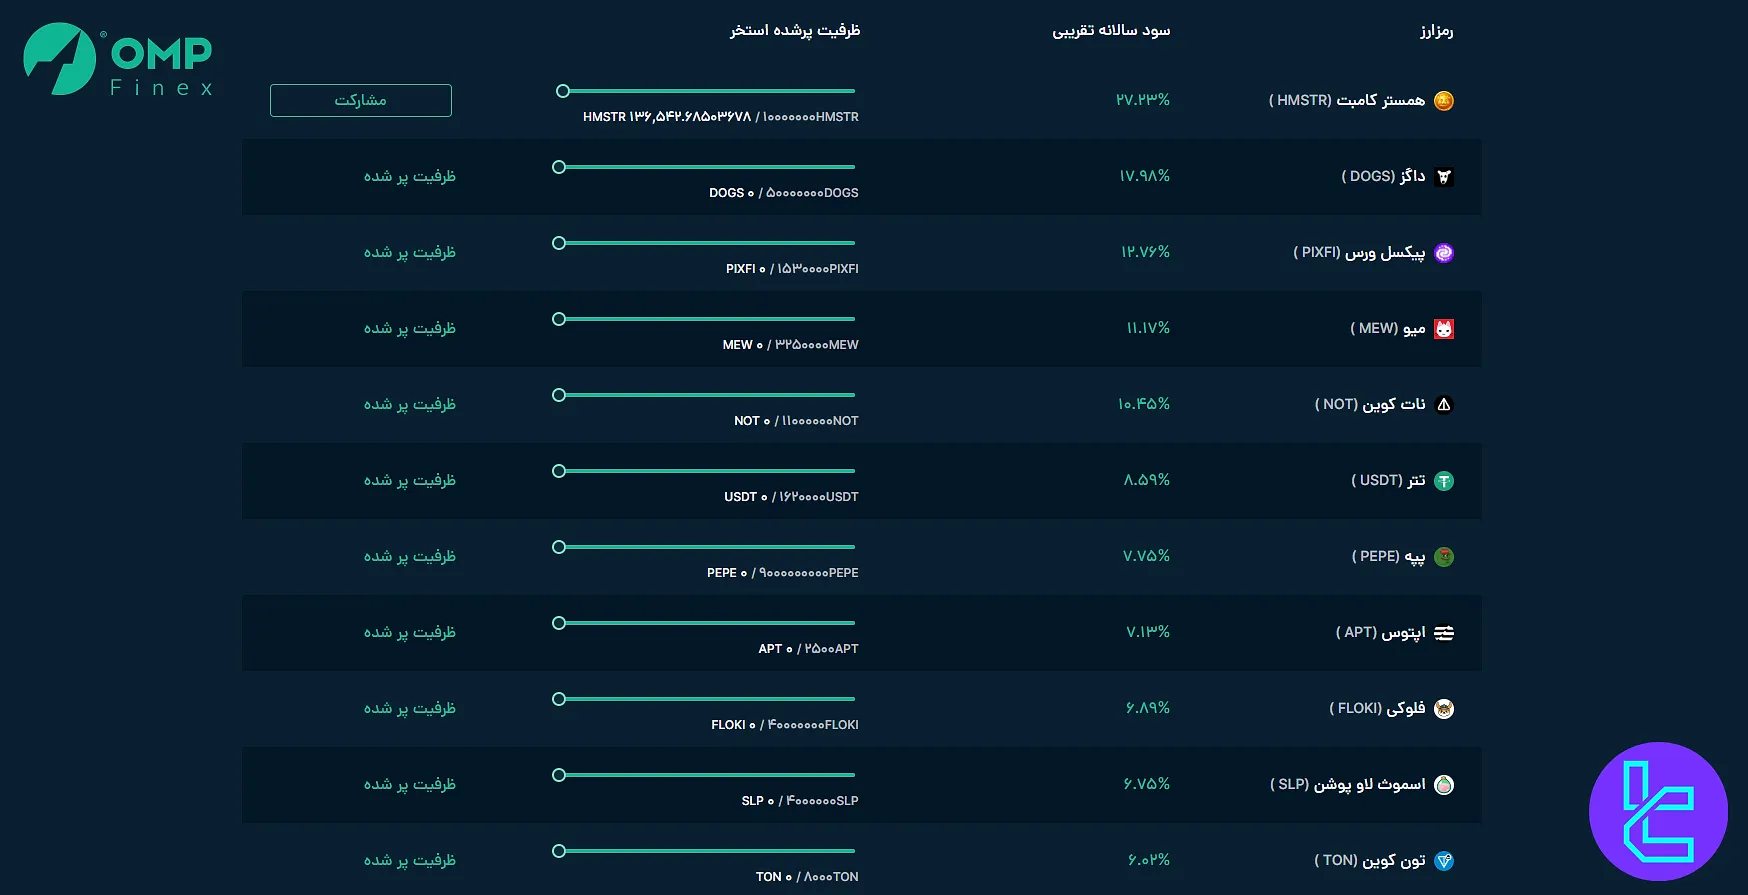Click the USDT pool capacity slider handle
1748x895 pixels.
point(559,471)
